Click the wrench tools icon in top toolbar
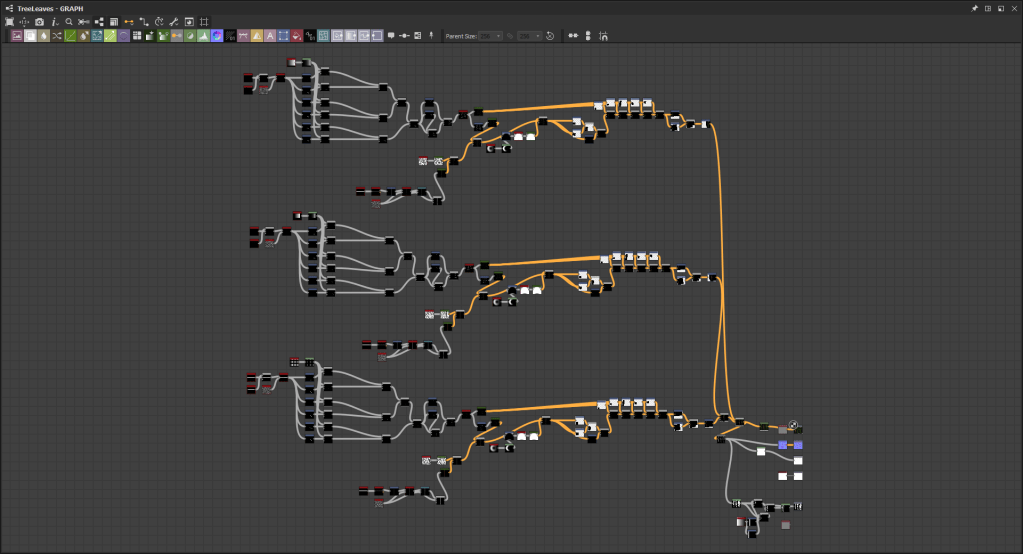The image size is (1023, 554). click(174, 21)
